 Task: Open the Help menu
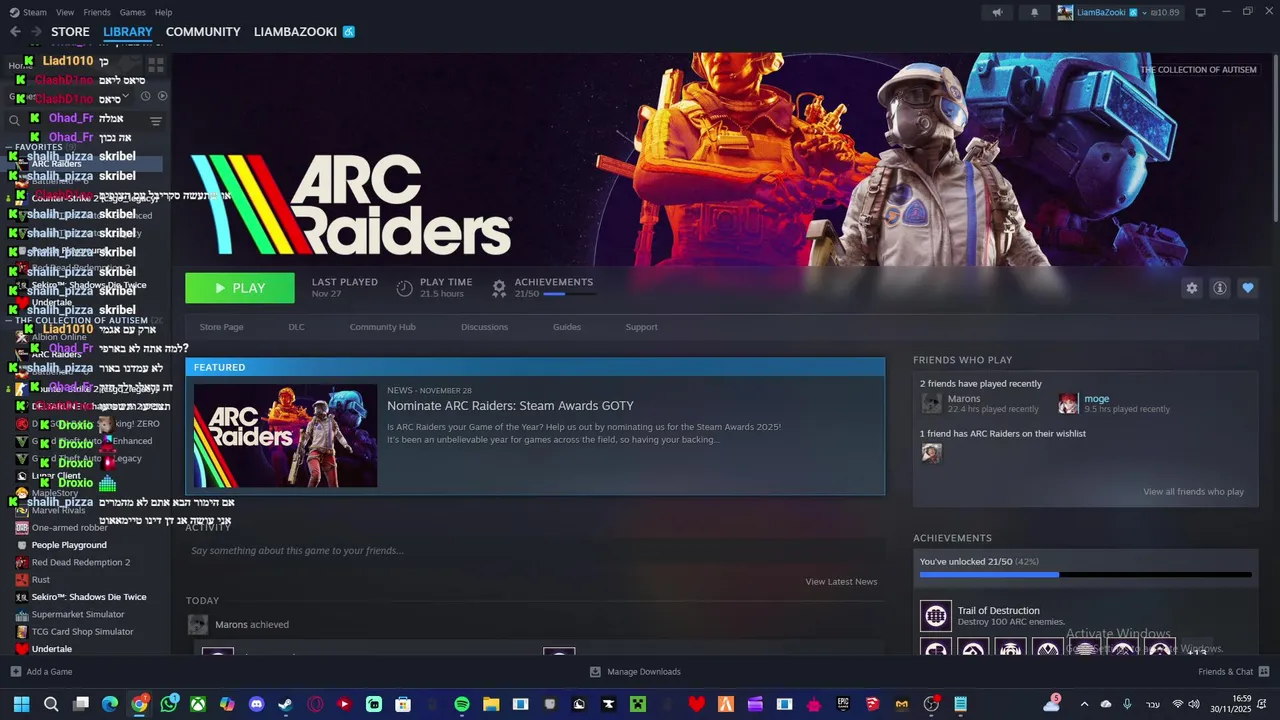(164, 12)
